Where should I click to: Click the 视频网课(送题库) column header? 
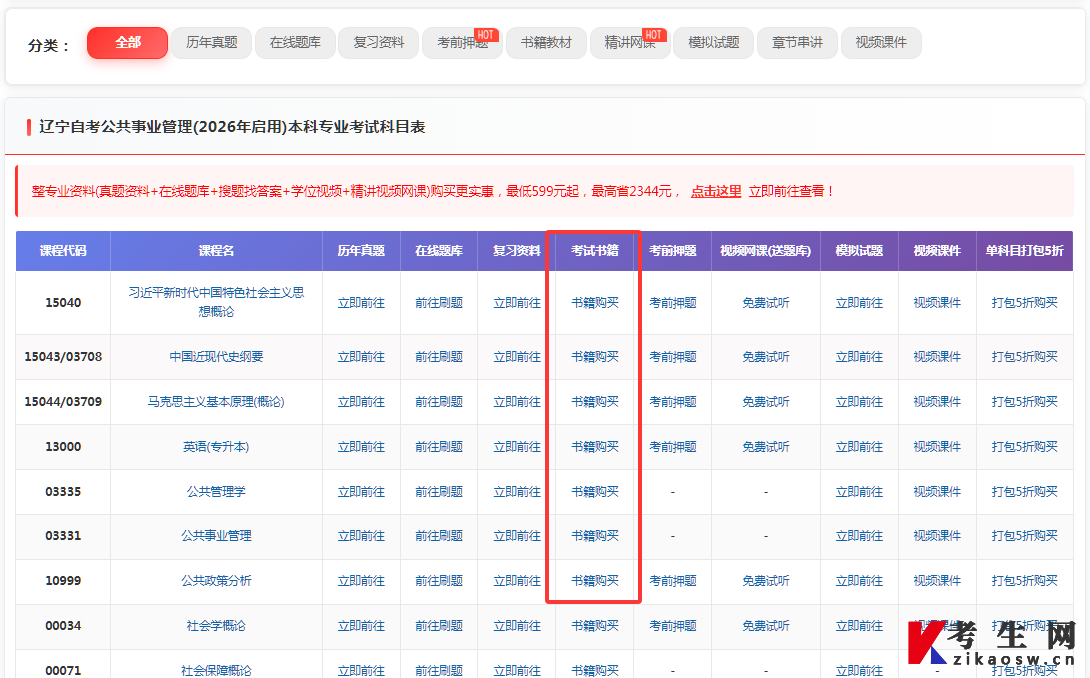coord(766,251)
